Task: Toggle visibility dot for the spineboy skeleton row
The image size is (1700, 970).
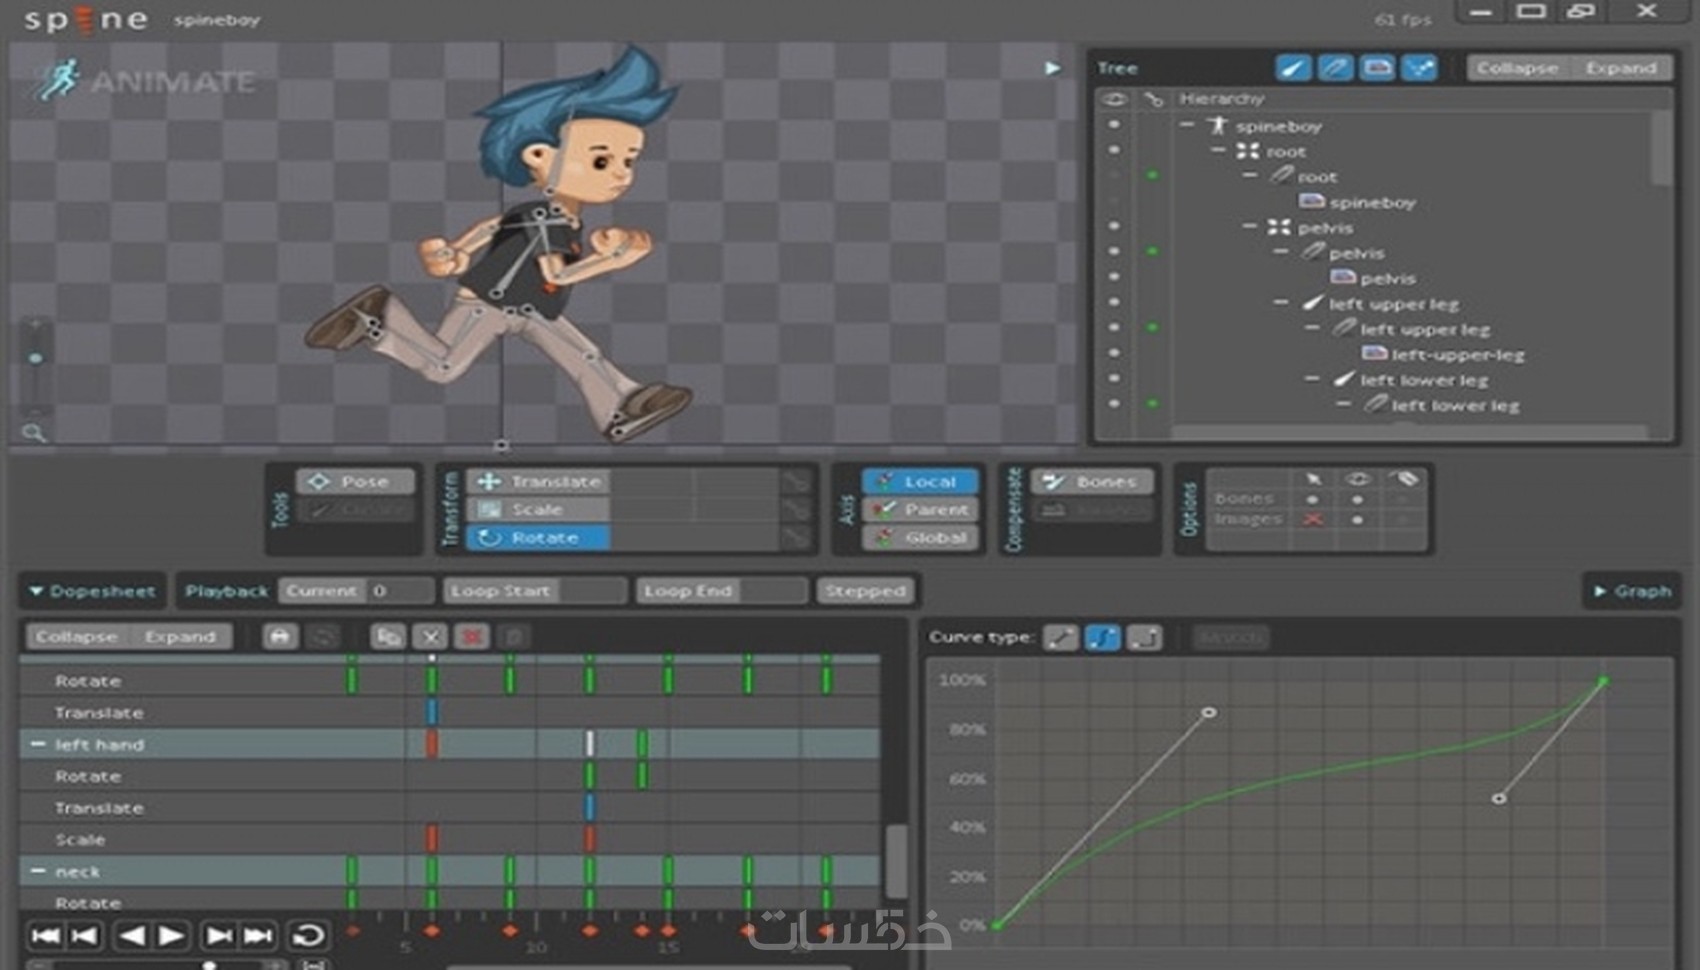Action: (1114, 125)
